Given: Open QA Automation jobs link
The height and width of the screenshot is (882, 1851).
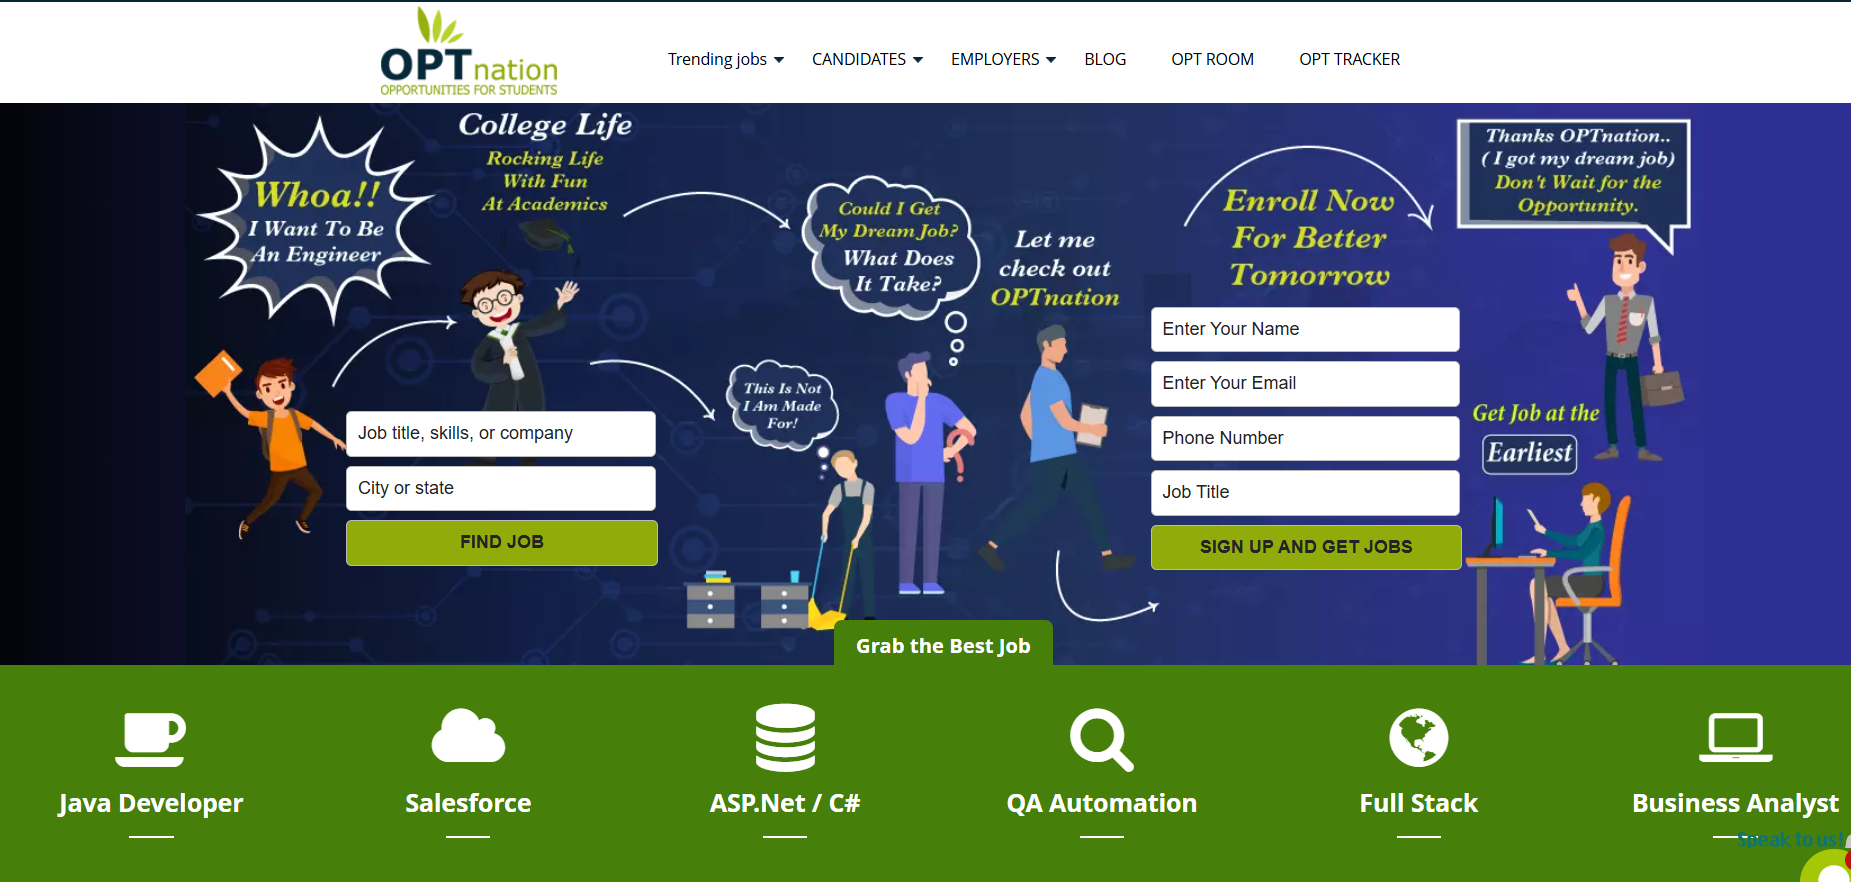Looking at the screenshot, I should (x=1101, y=803).
